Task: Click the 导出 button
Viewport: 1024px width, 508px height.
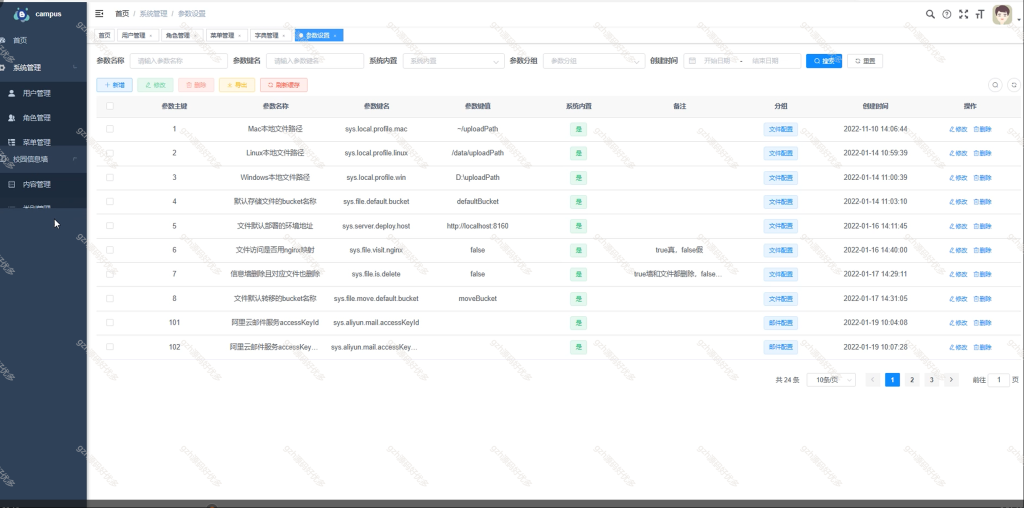Action: tap(237, 85)
